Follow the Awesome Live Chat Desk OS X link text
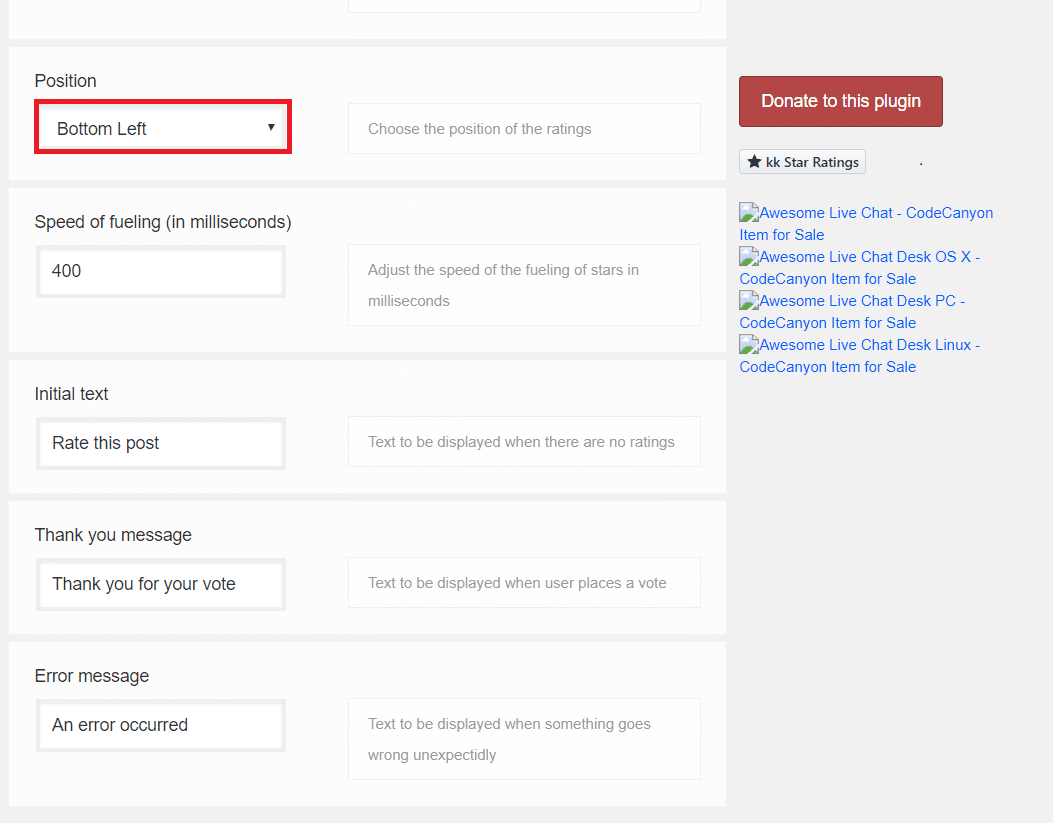Viewport: 1053px width, 823px height. [869, 257]
